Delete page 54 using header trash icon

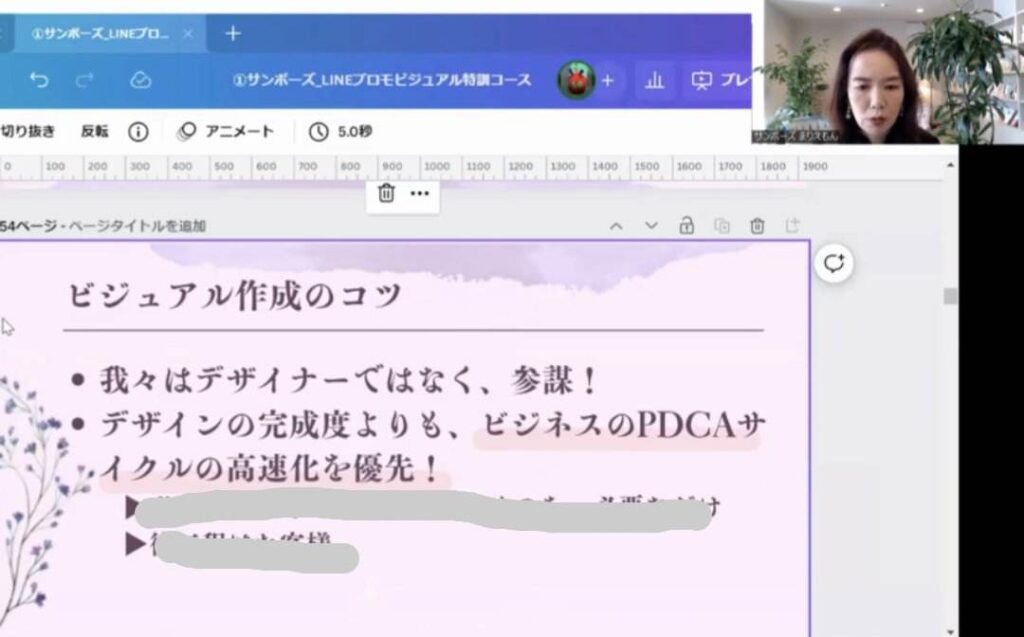(x=757, y=226)
